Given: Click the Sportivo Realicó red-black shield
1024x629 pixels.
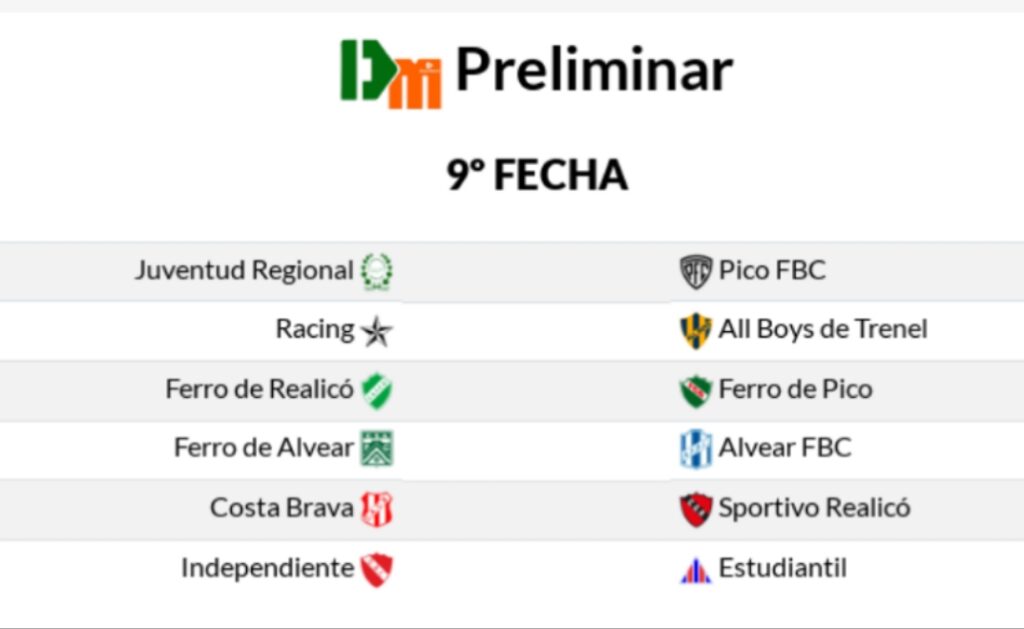Looking at the screenshot, I should pos(696,509).
